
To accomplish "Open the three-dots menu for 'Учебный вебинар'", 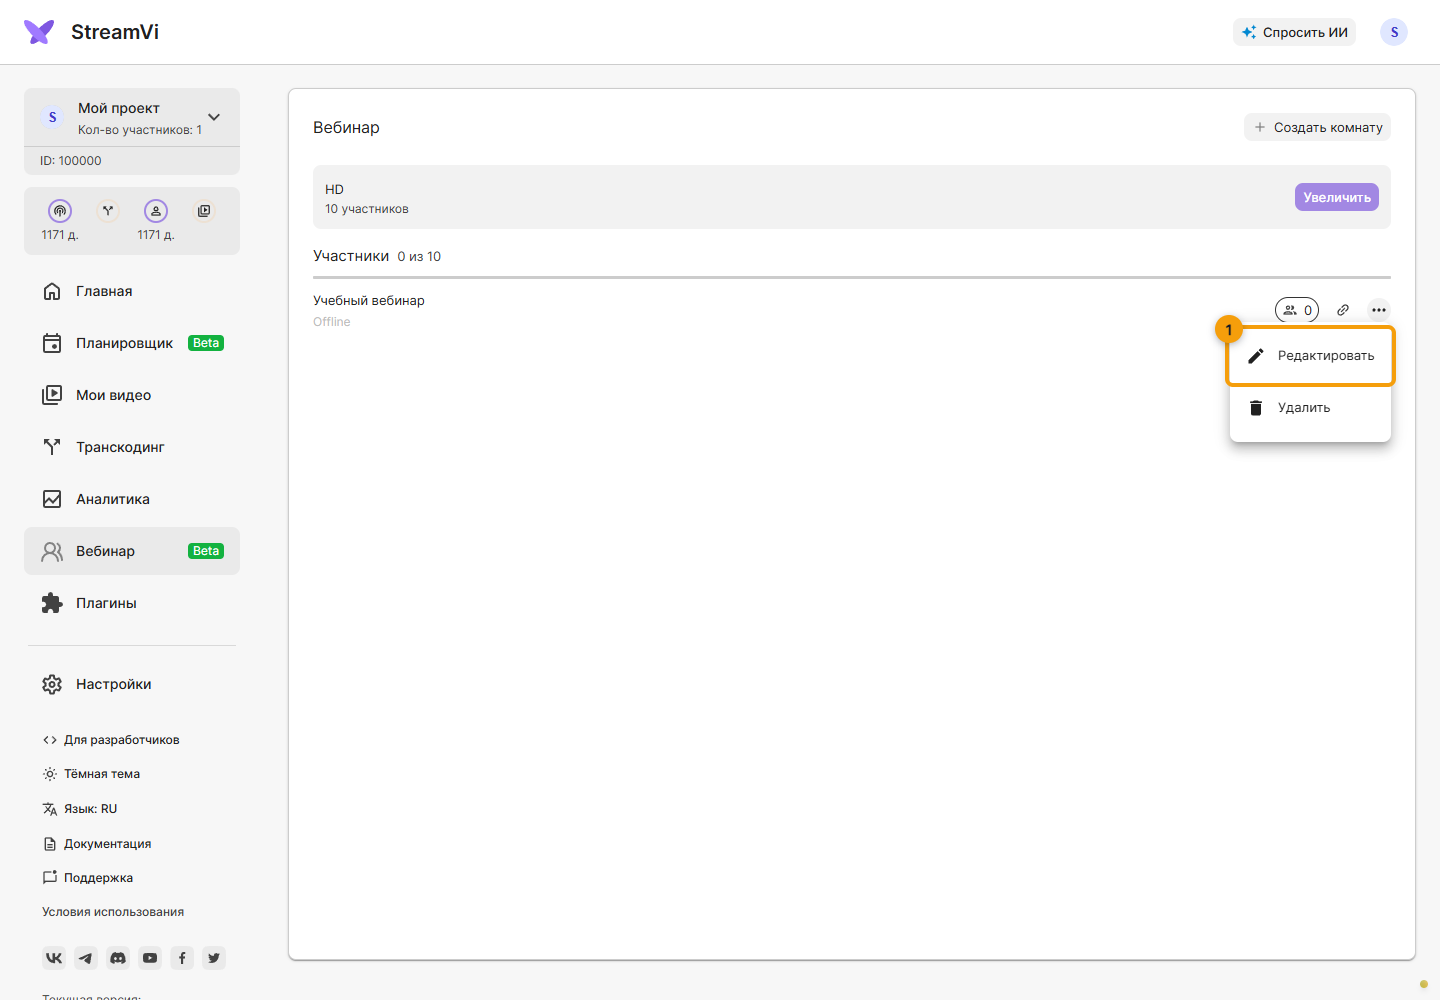I will (x=1379, y=310).
